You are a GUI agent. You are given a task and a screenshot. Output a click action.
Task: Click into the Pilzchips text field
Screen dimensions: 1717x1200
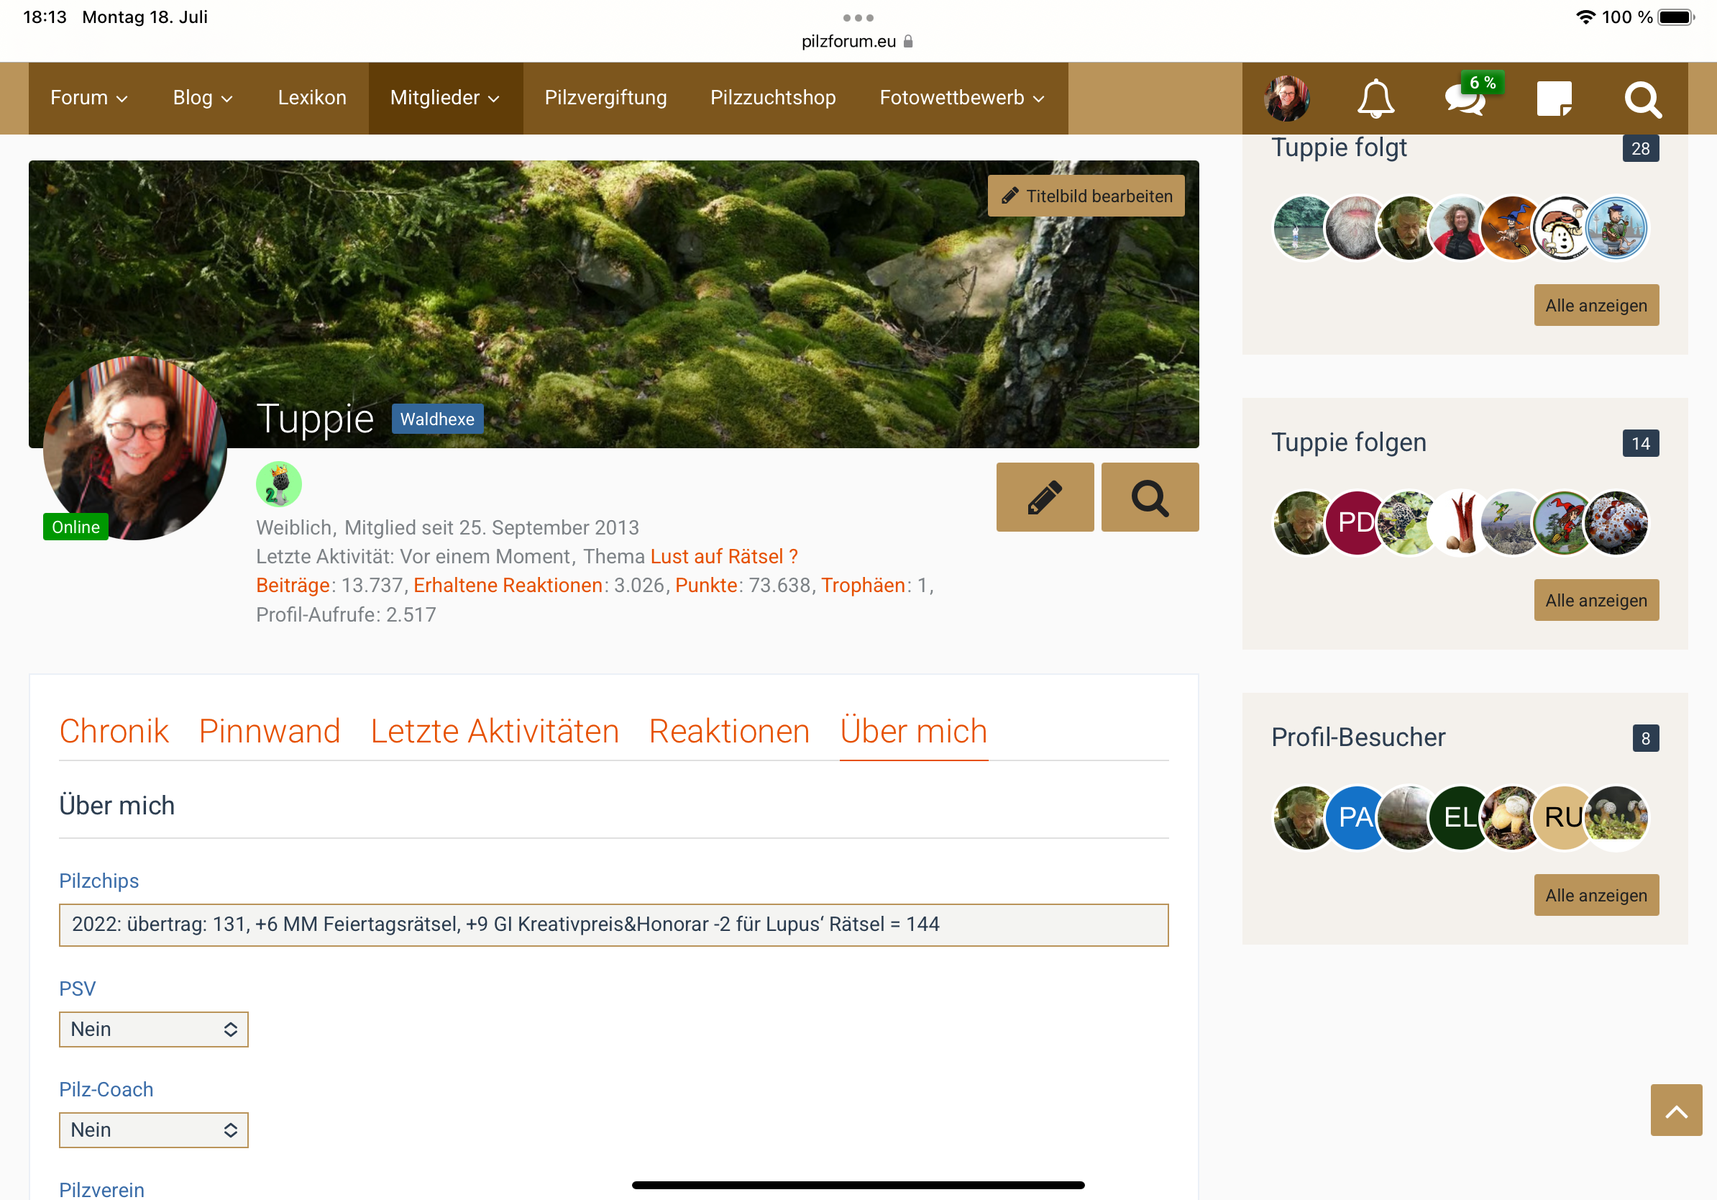tap(613, 925)
